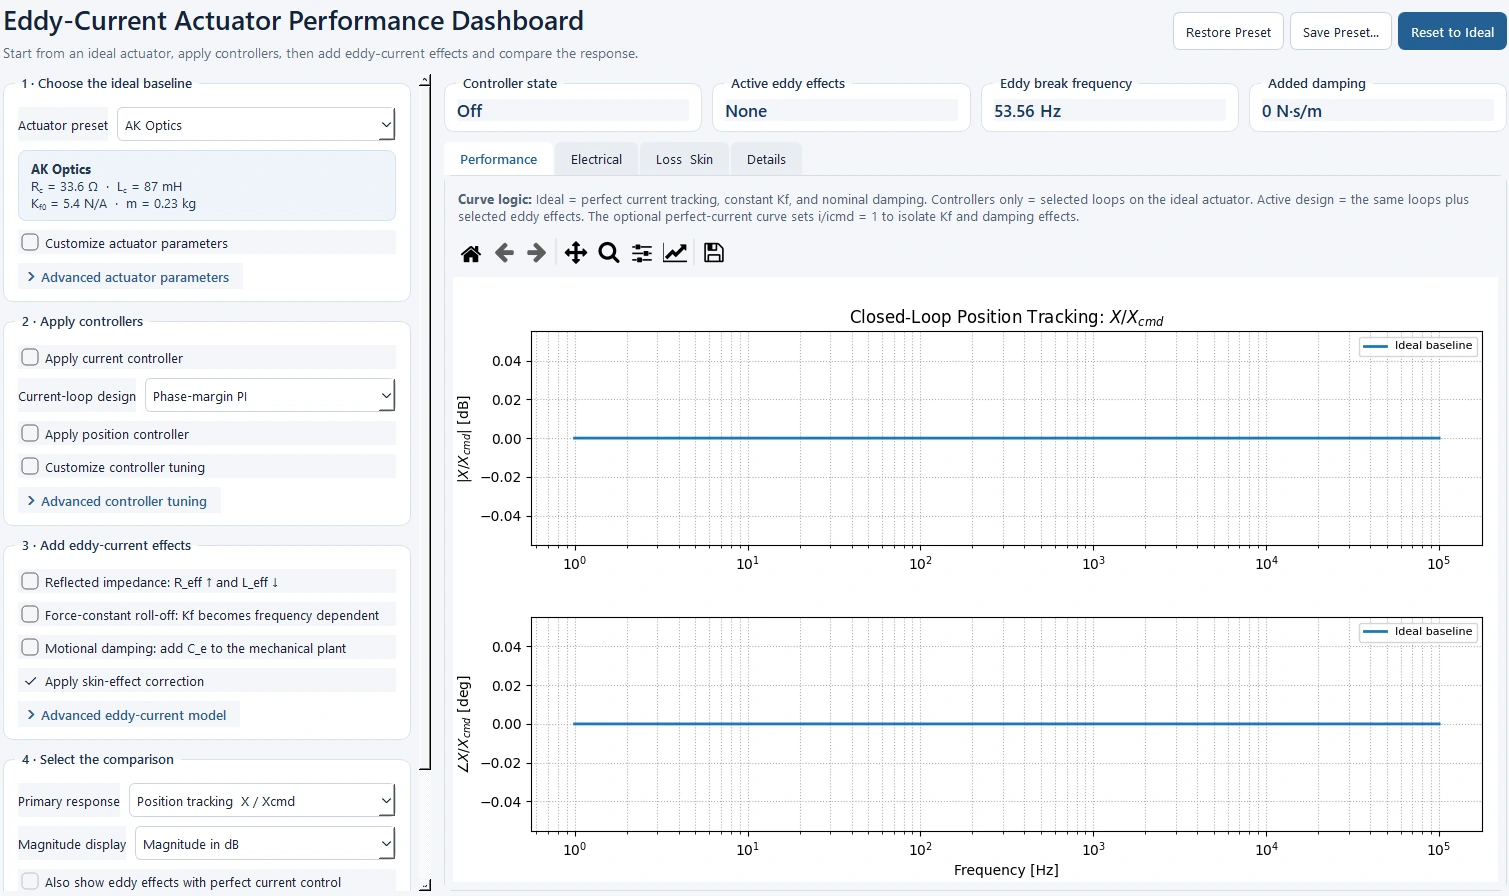Switch to the Details tab
Viewport: 1509px width, 896px height.
pos(766,159)
